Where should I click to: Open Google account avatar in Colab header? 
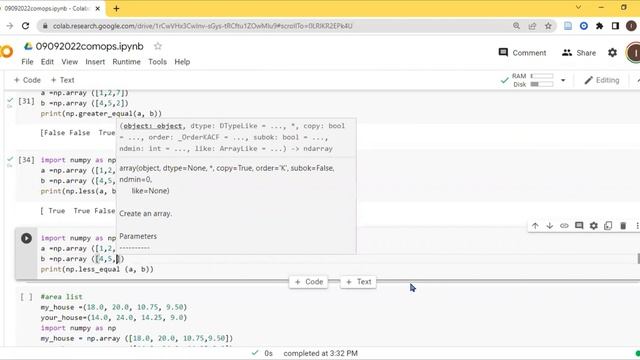pyautogui.click(x=634, y=53)
